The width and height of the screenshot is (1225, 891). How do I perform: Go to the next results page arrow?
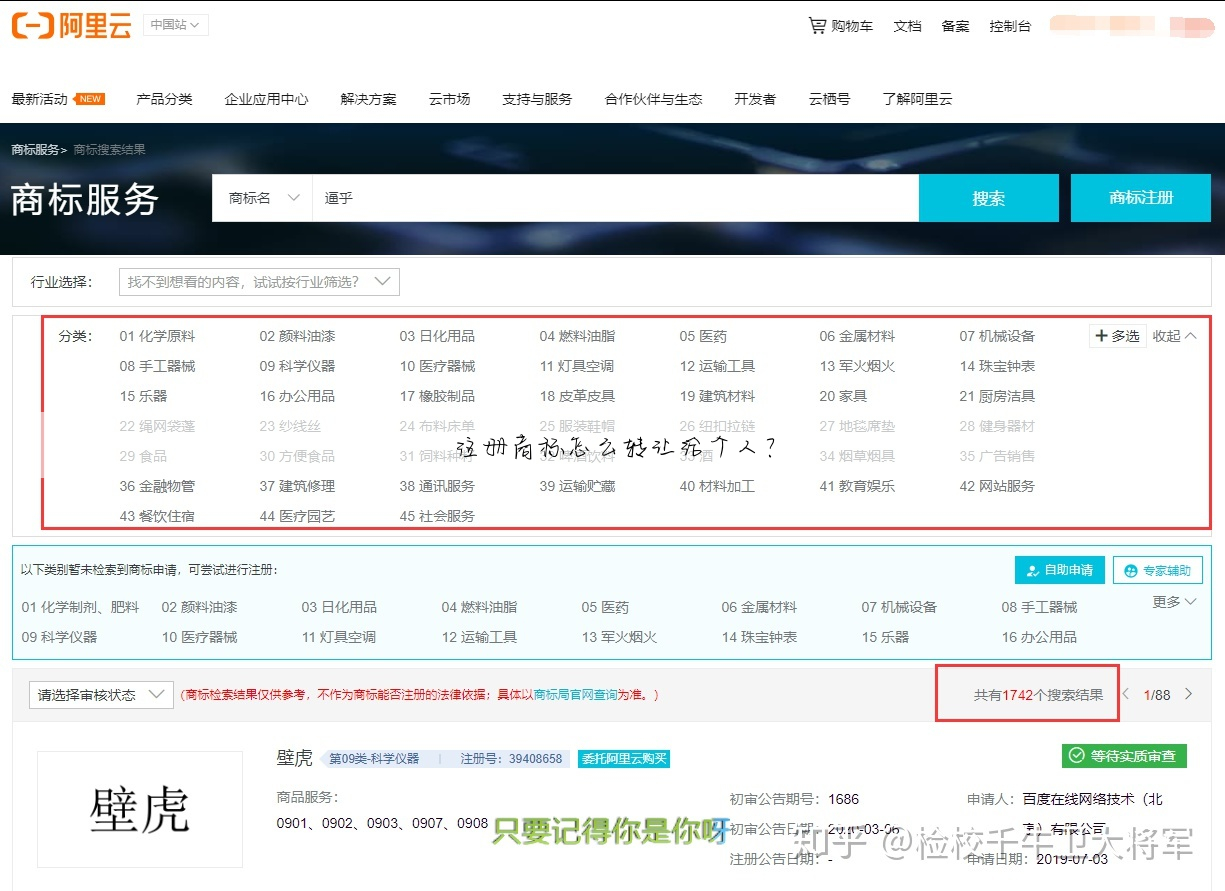pos(1188,694)
